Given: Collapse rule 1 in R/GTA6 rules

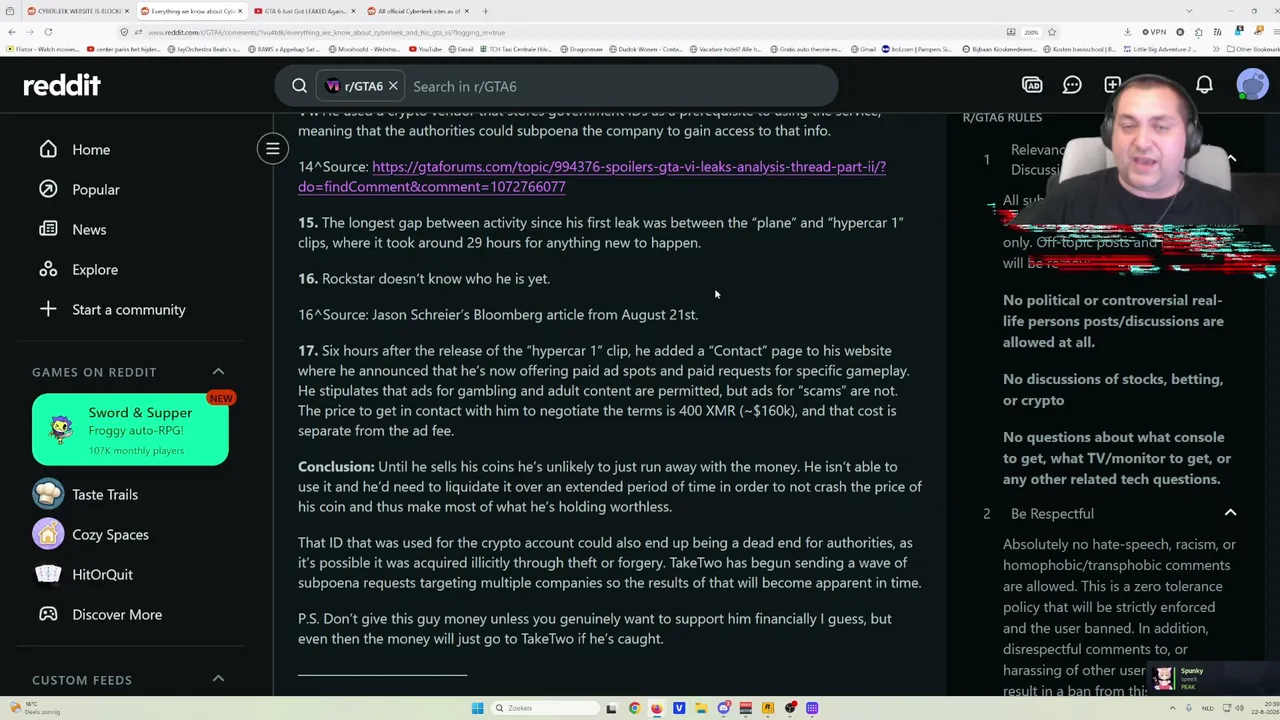Looking at the screenshot, I should (x=1231, y=159).
